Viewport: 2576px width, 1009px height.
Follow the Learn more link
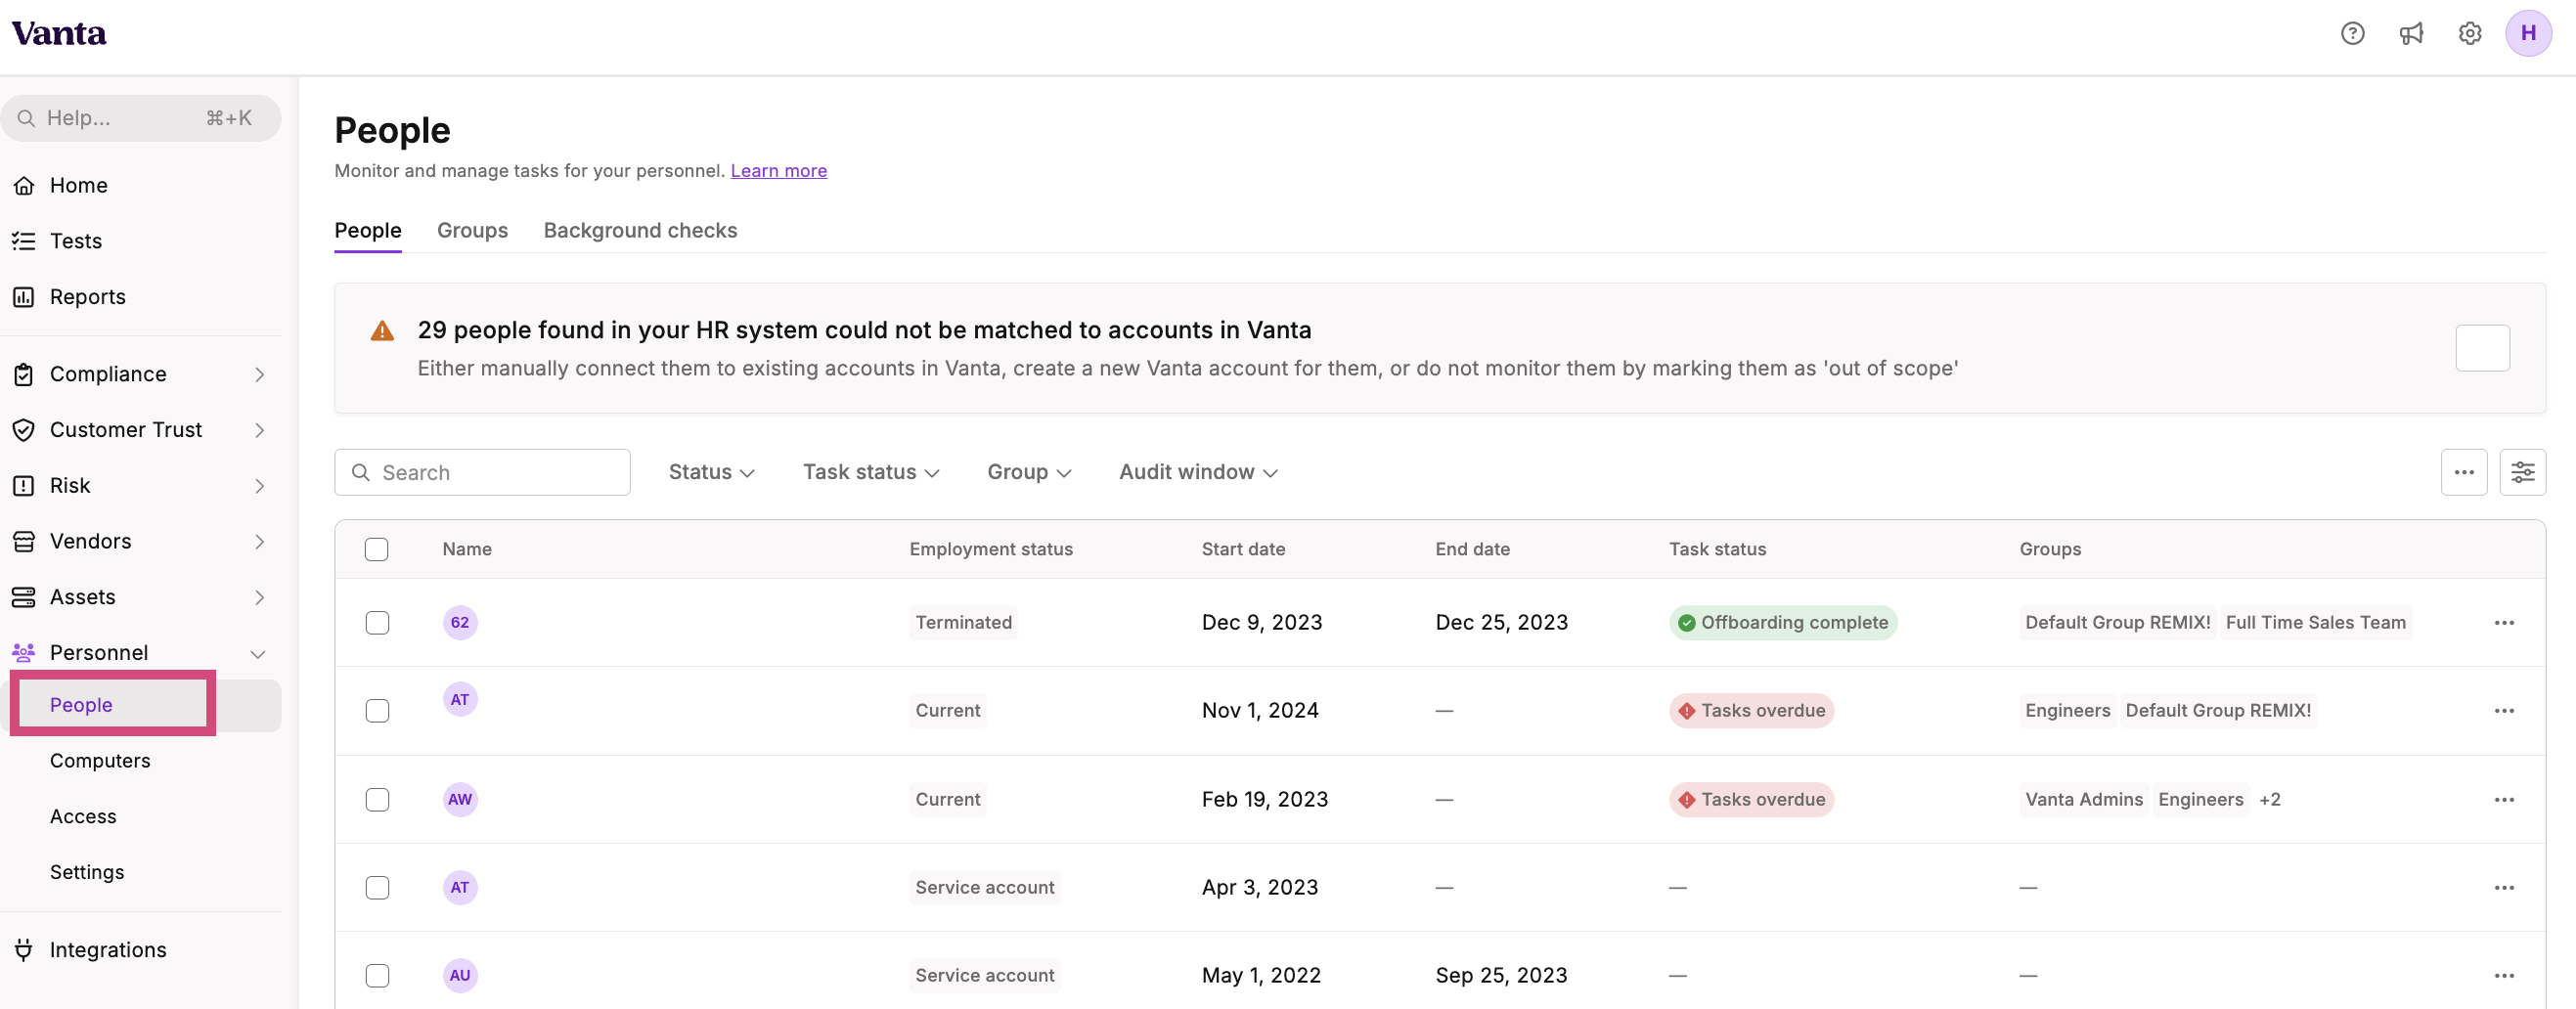pyautogui.click(x=778, y=171)
